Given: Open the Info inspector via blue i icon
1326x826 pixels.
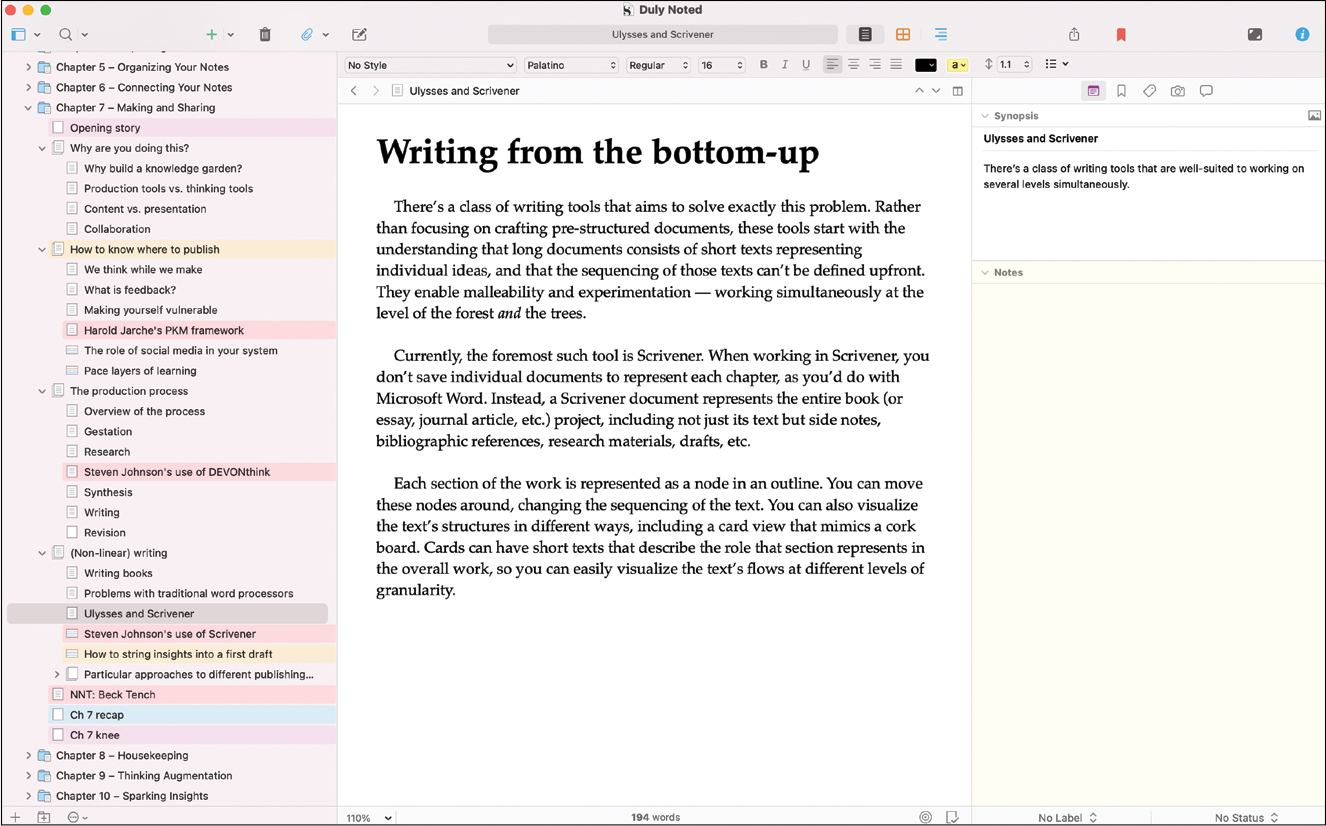Looking at the screenshot, I should click(x=1302, y=33).
